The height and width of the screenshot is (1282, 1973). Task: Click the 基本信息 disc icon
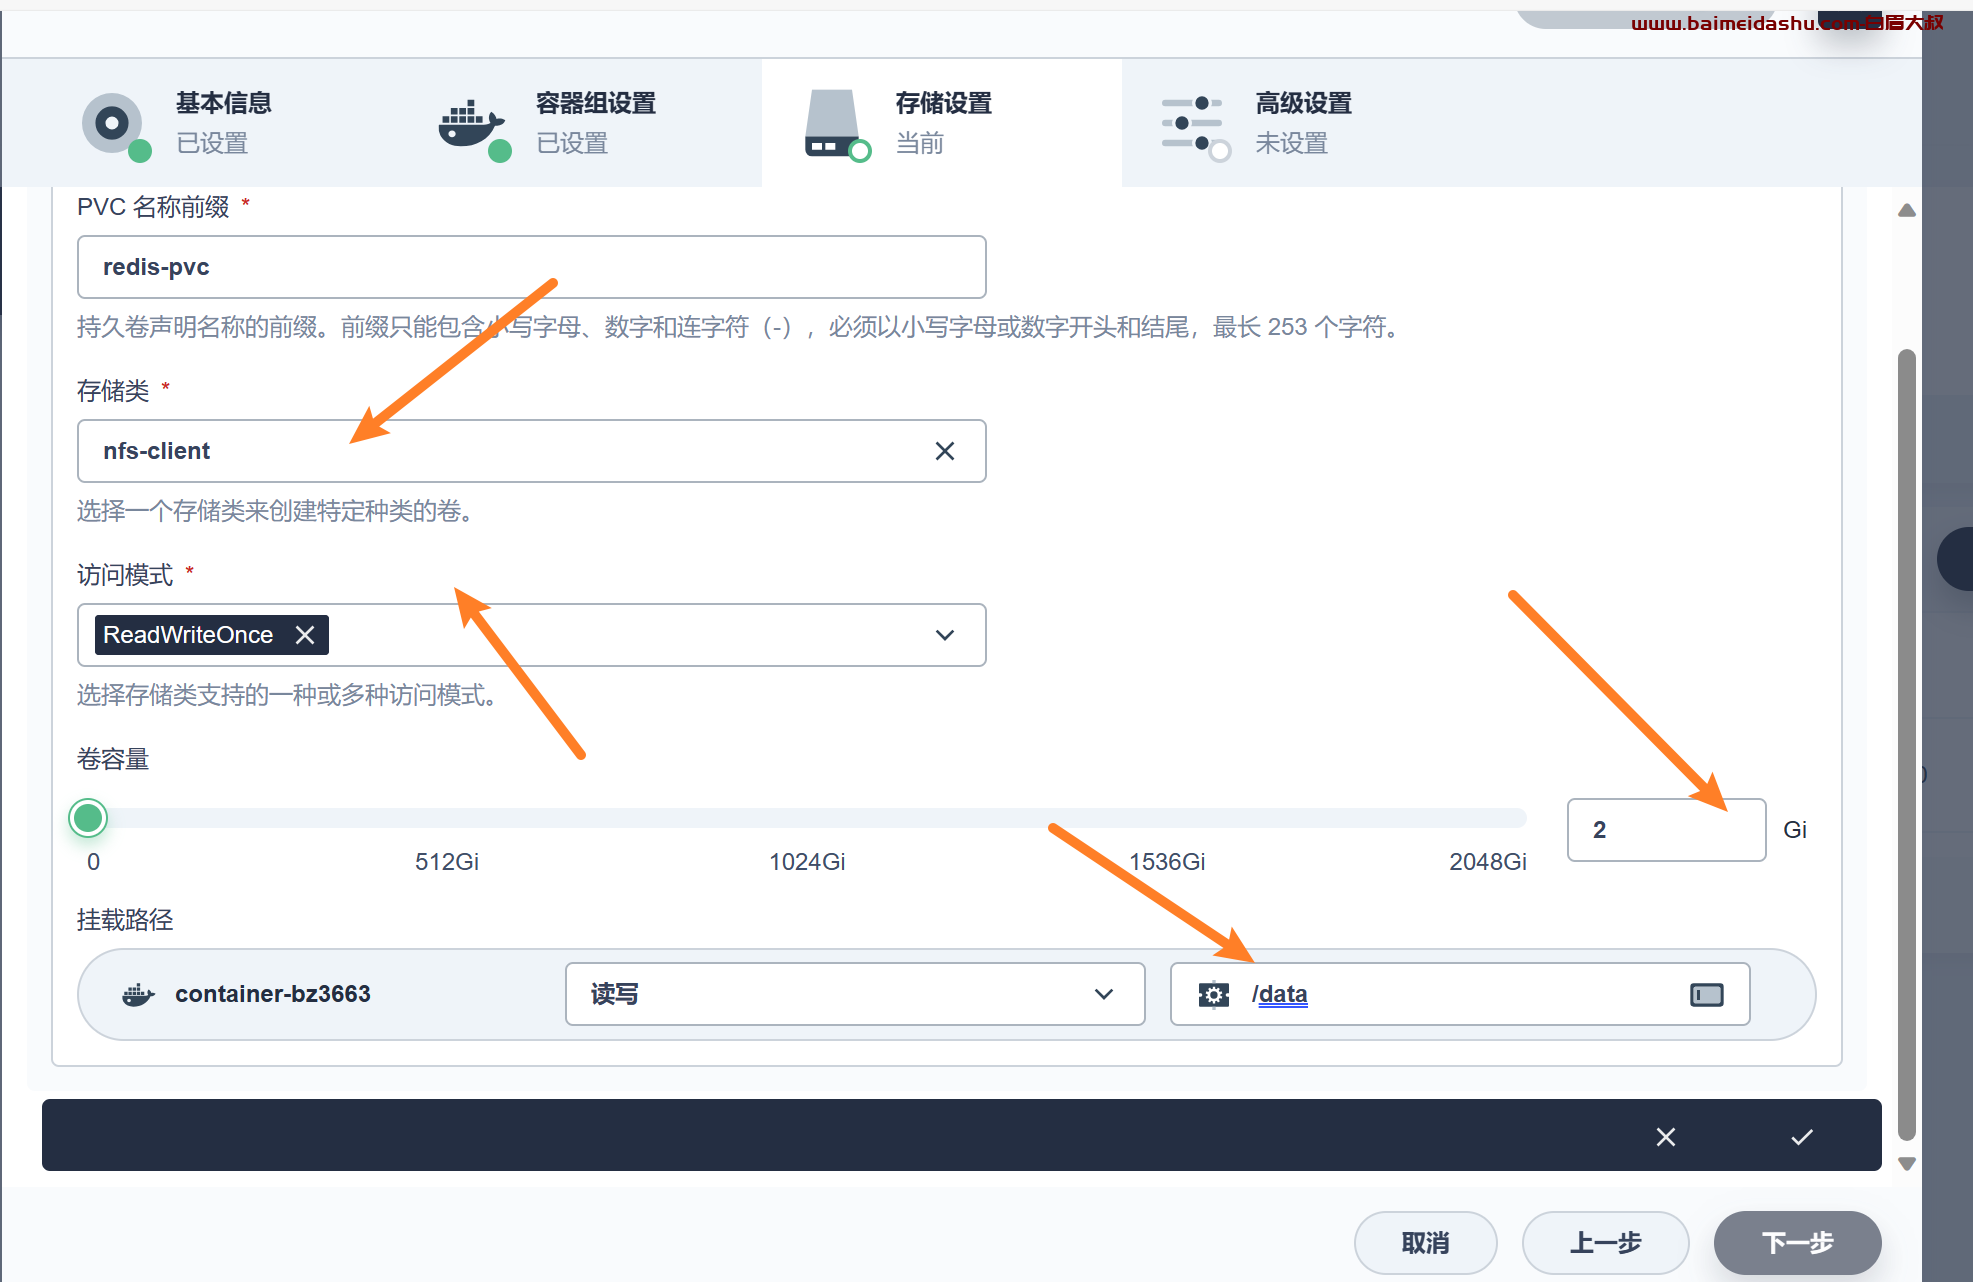click(114, 125)
